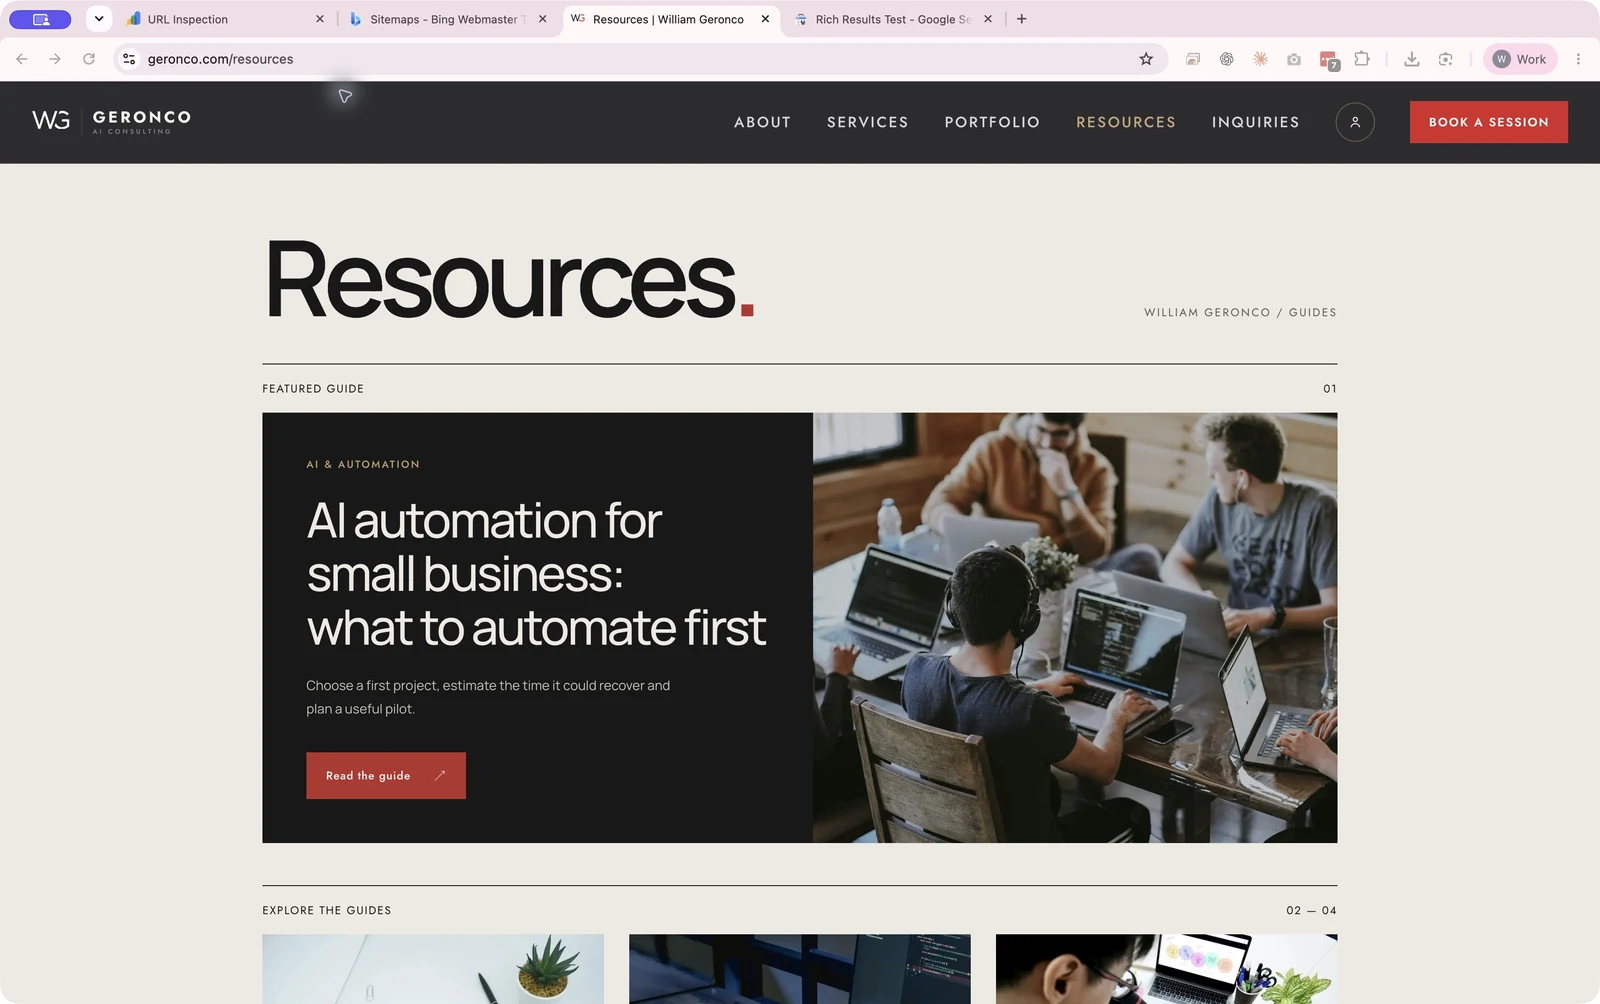Open the Chrome three-dot menu

point(1578,59)
